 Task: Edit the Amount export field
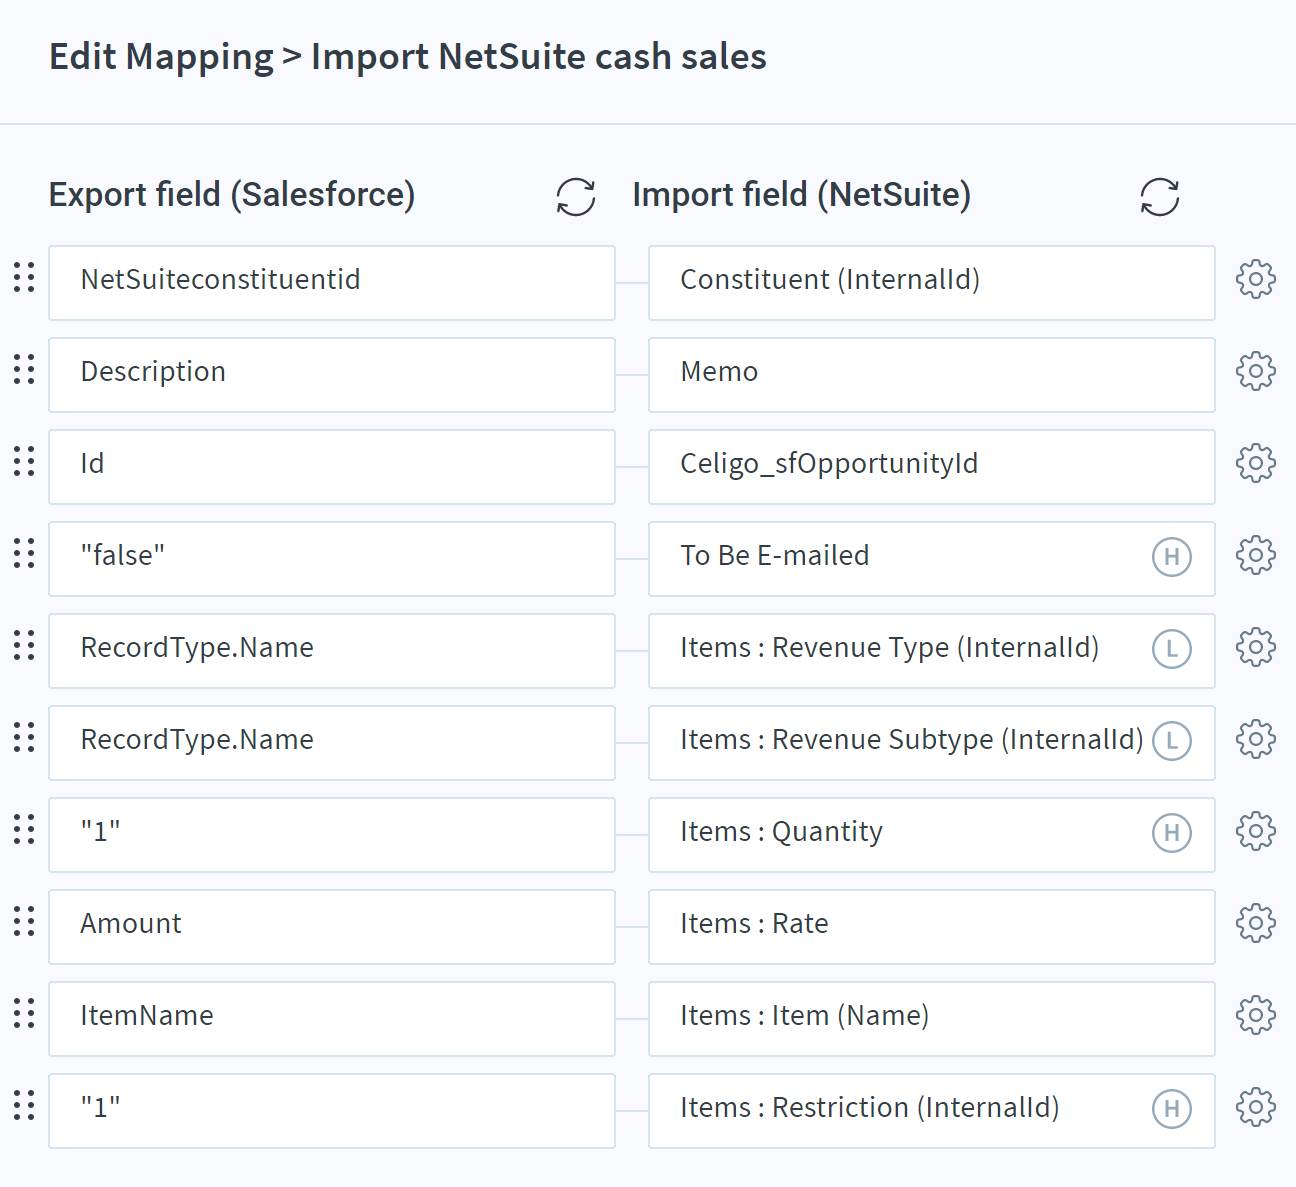(332, 927)
